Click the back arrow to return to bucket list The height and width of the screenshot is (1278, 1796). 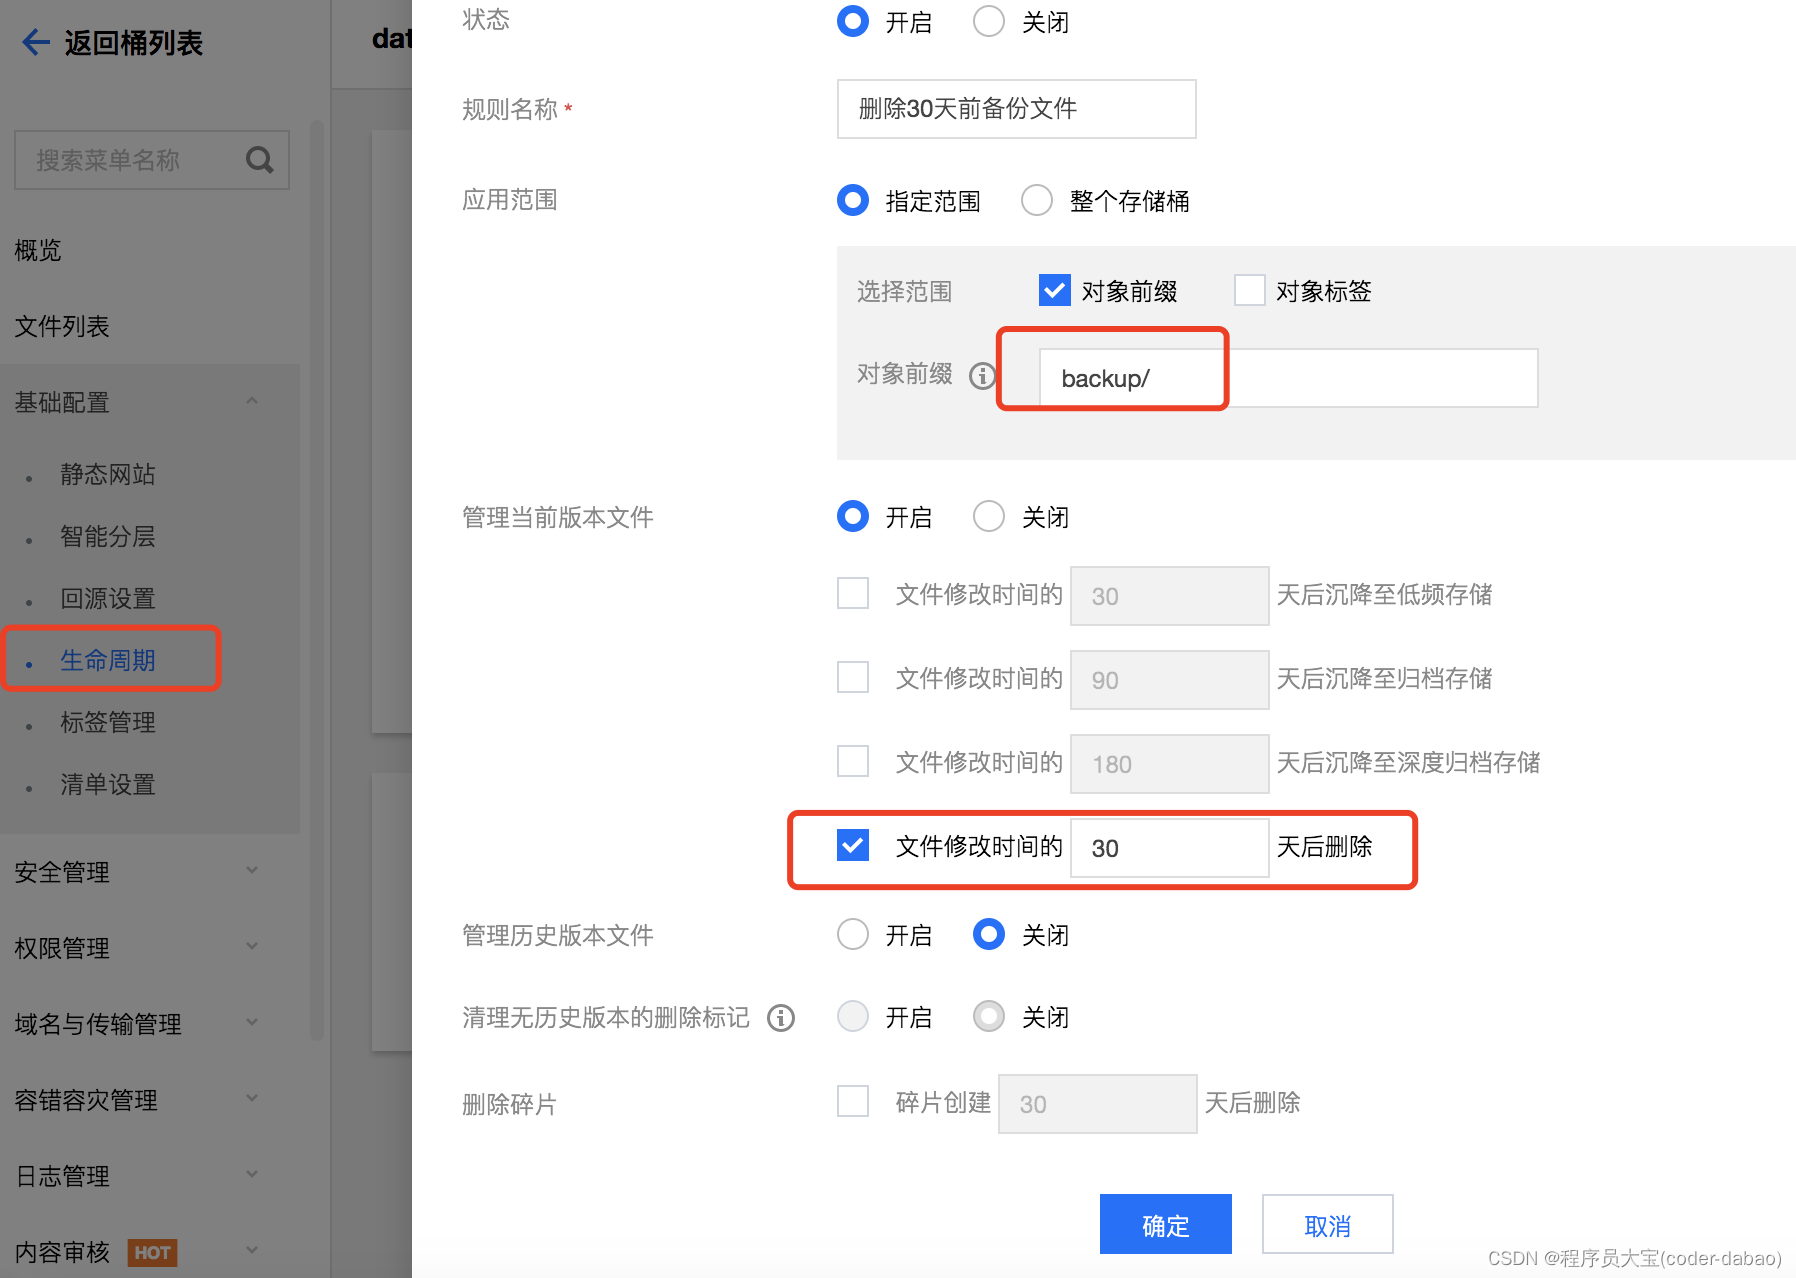point(35,42)
